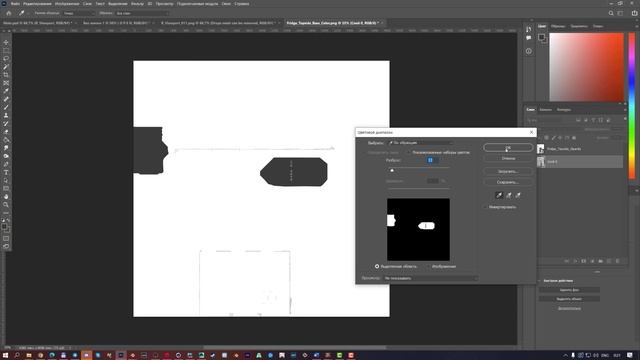
Task: Select the Magic Wand tool
Action: click(x=6, y=67)
